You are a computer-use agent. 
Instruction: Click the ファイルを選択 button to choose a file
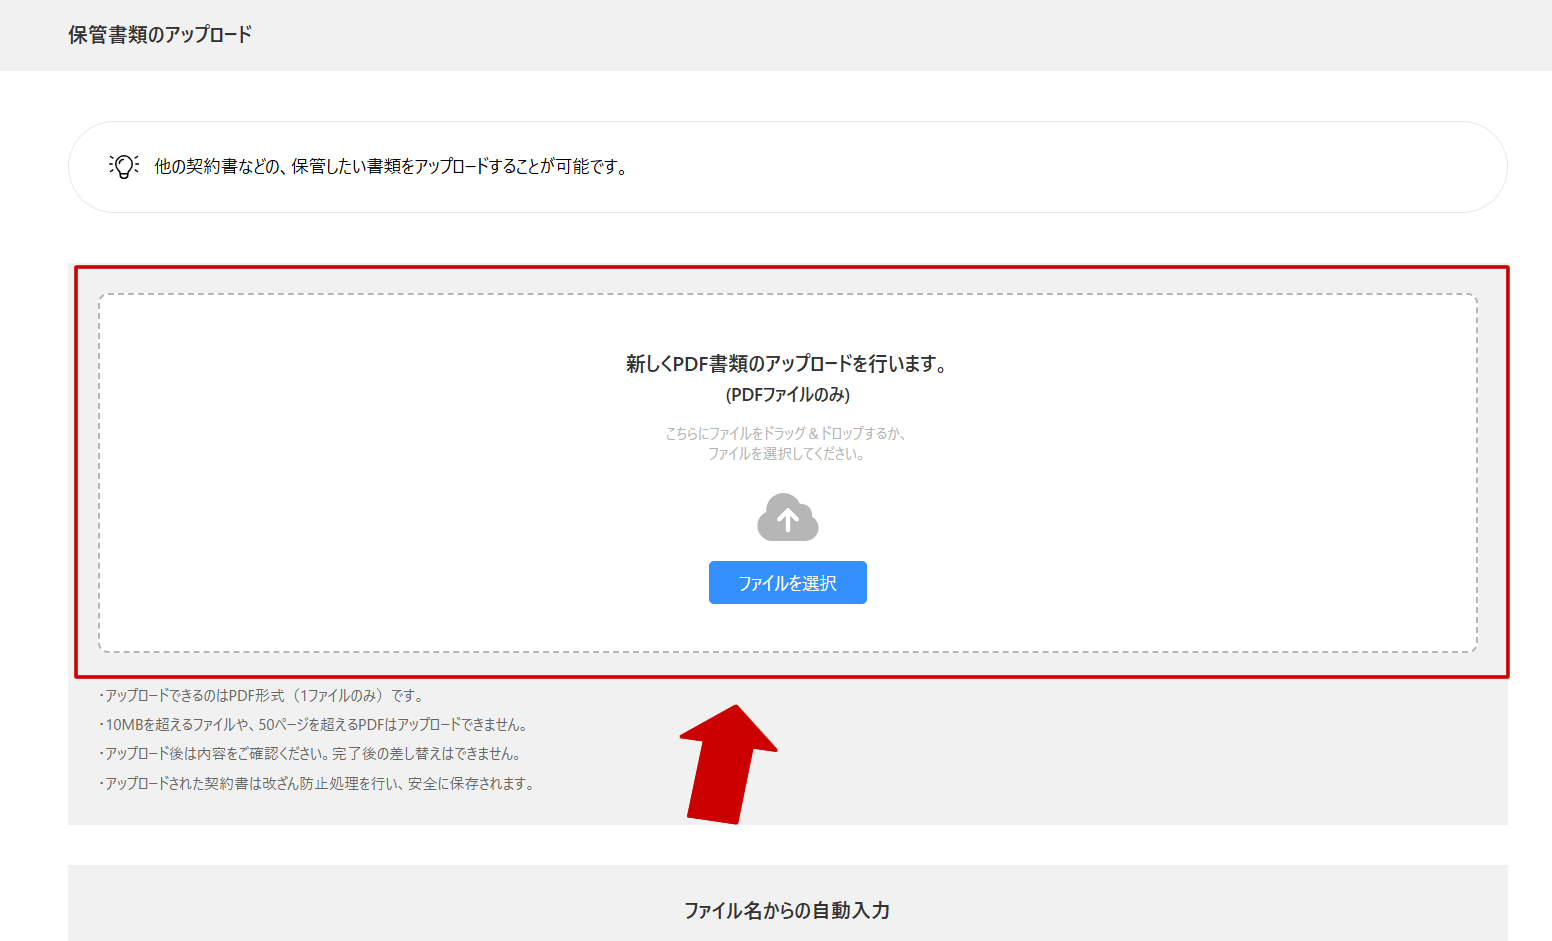(x=787, y=582)
